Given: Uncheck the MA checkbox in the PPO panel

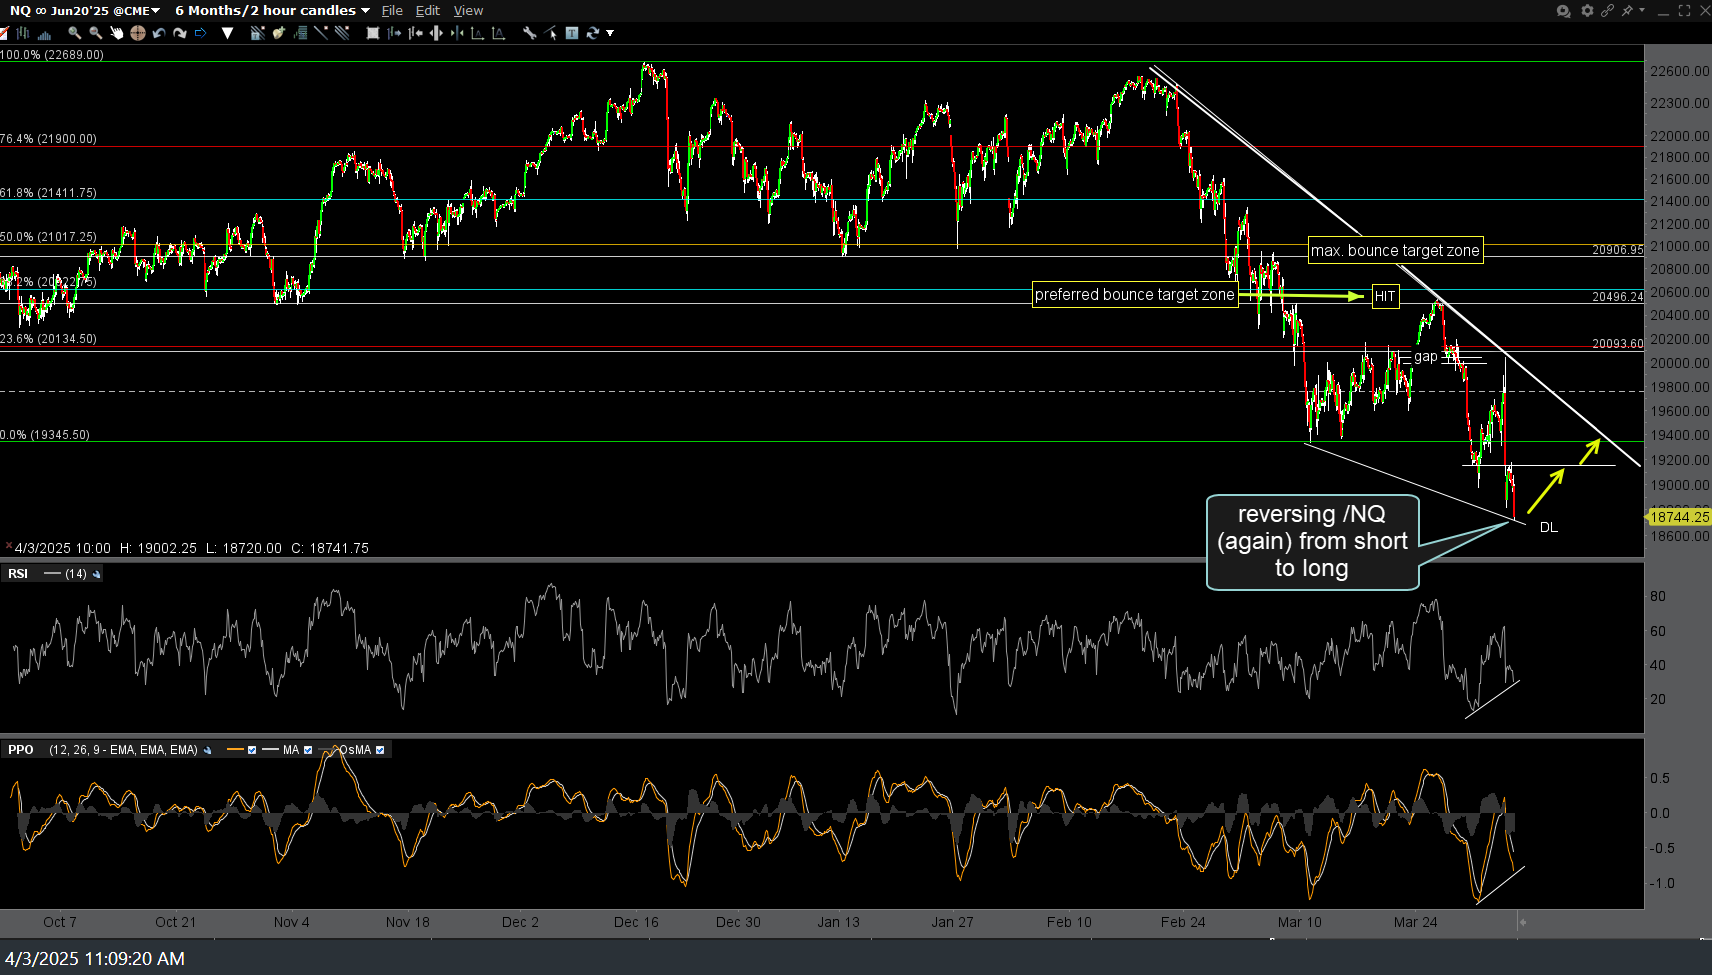Looking at the screenshot, I should coord(308,749).
